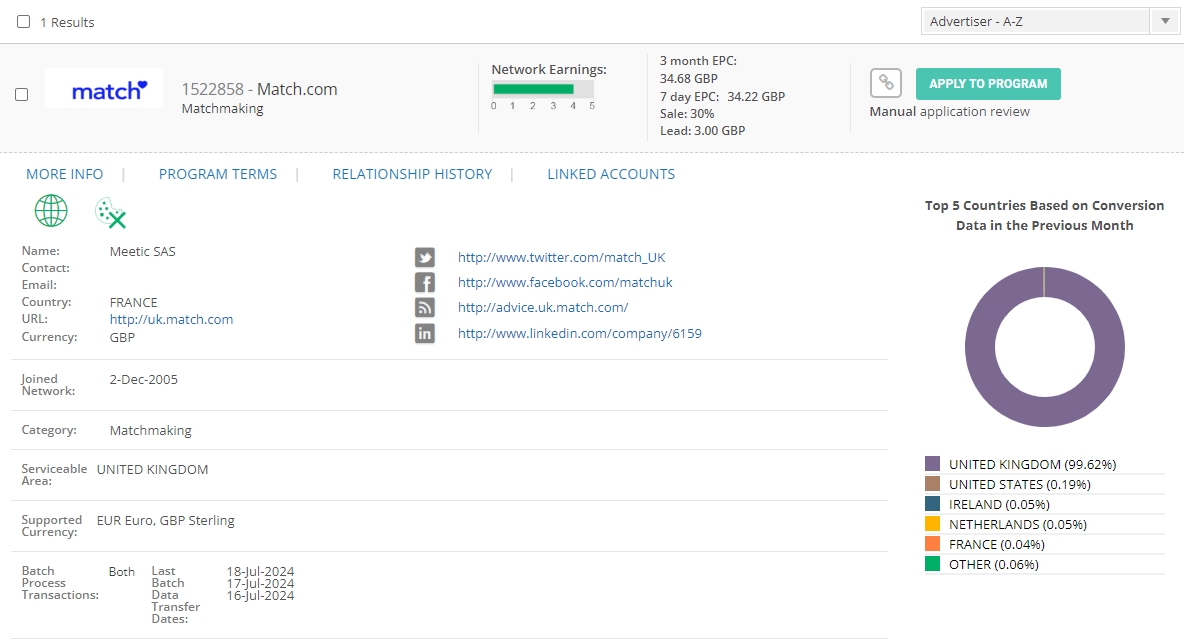Click the Netherlands yellow legend swatch
Viewport: 1184px width, 643px height.
pyautogui.click(x=933, y=524)
